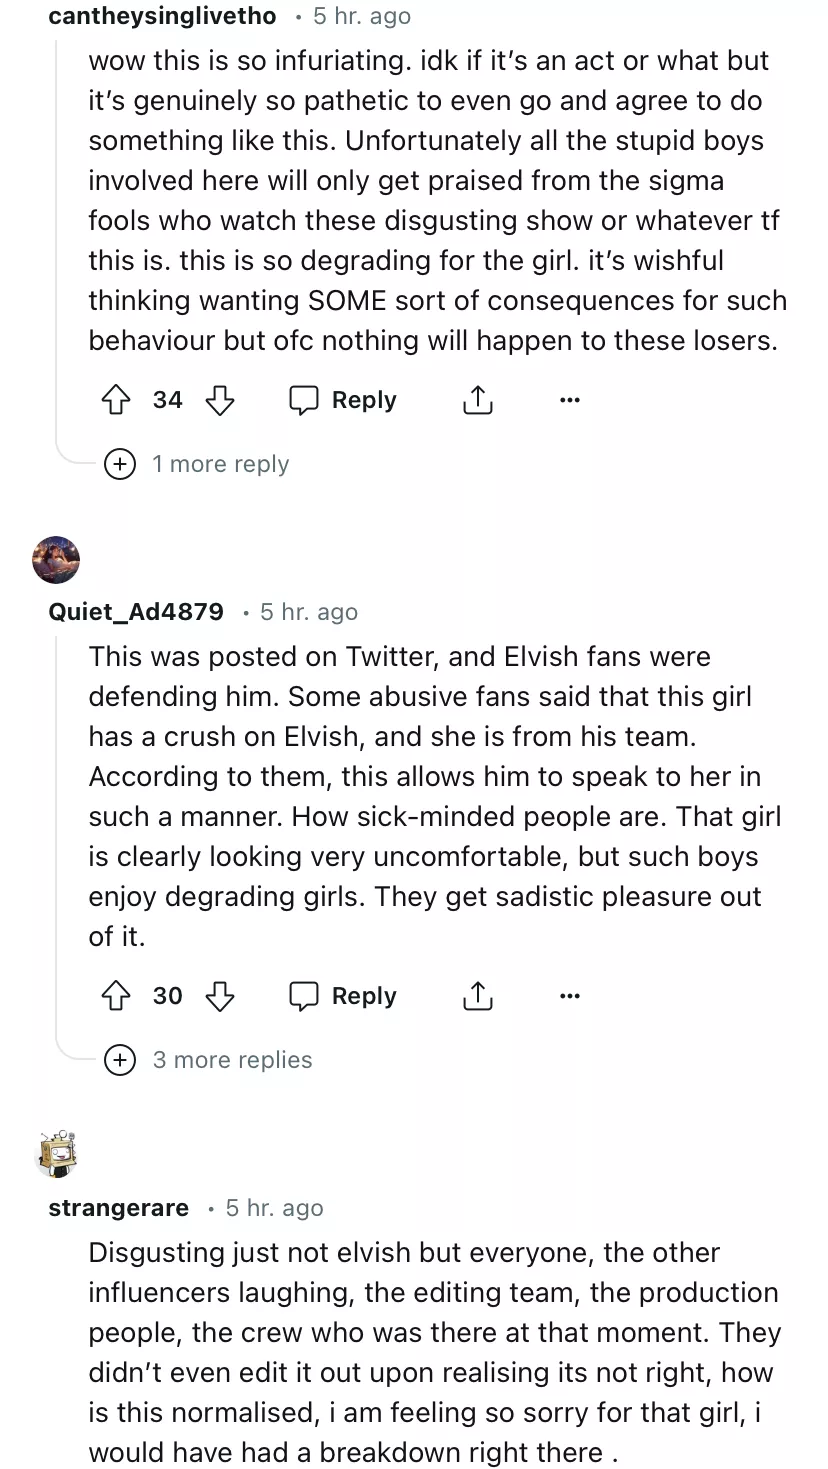Open cantheysinglivetho user profile
This screenshot has height=1469, width=828.
pos(162,16)
